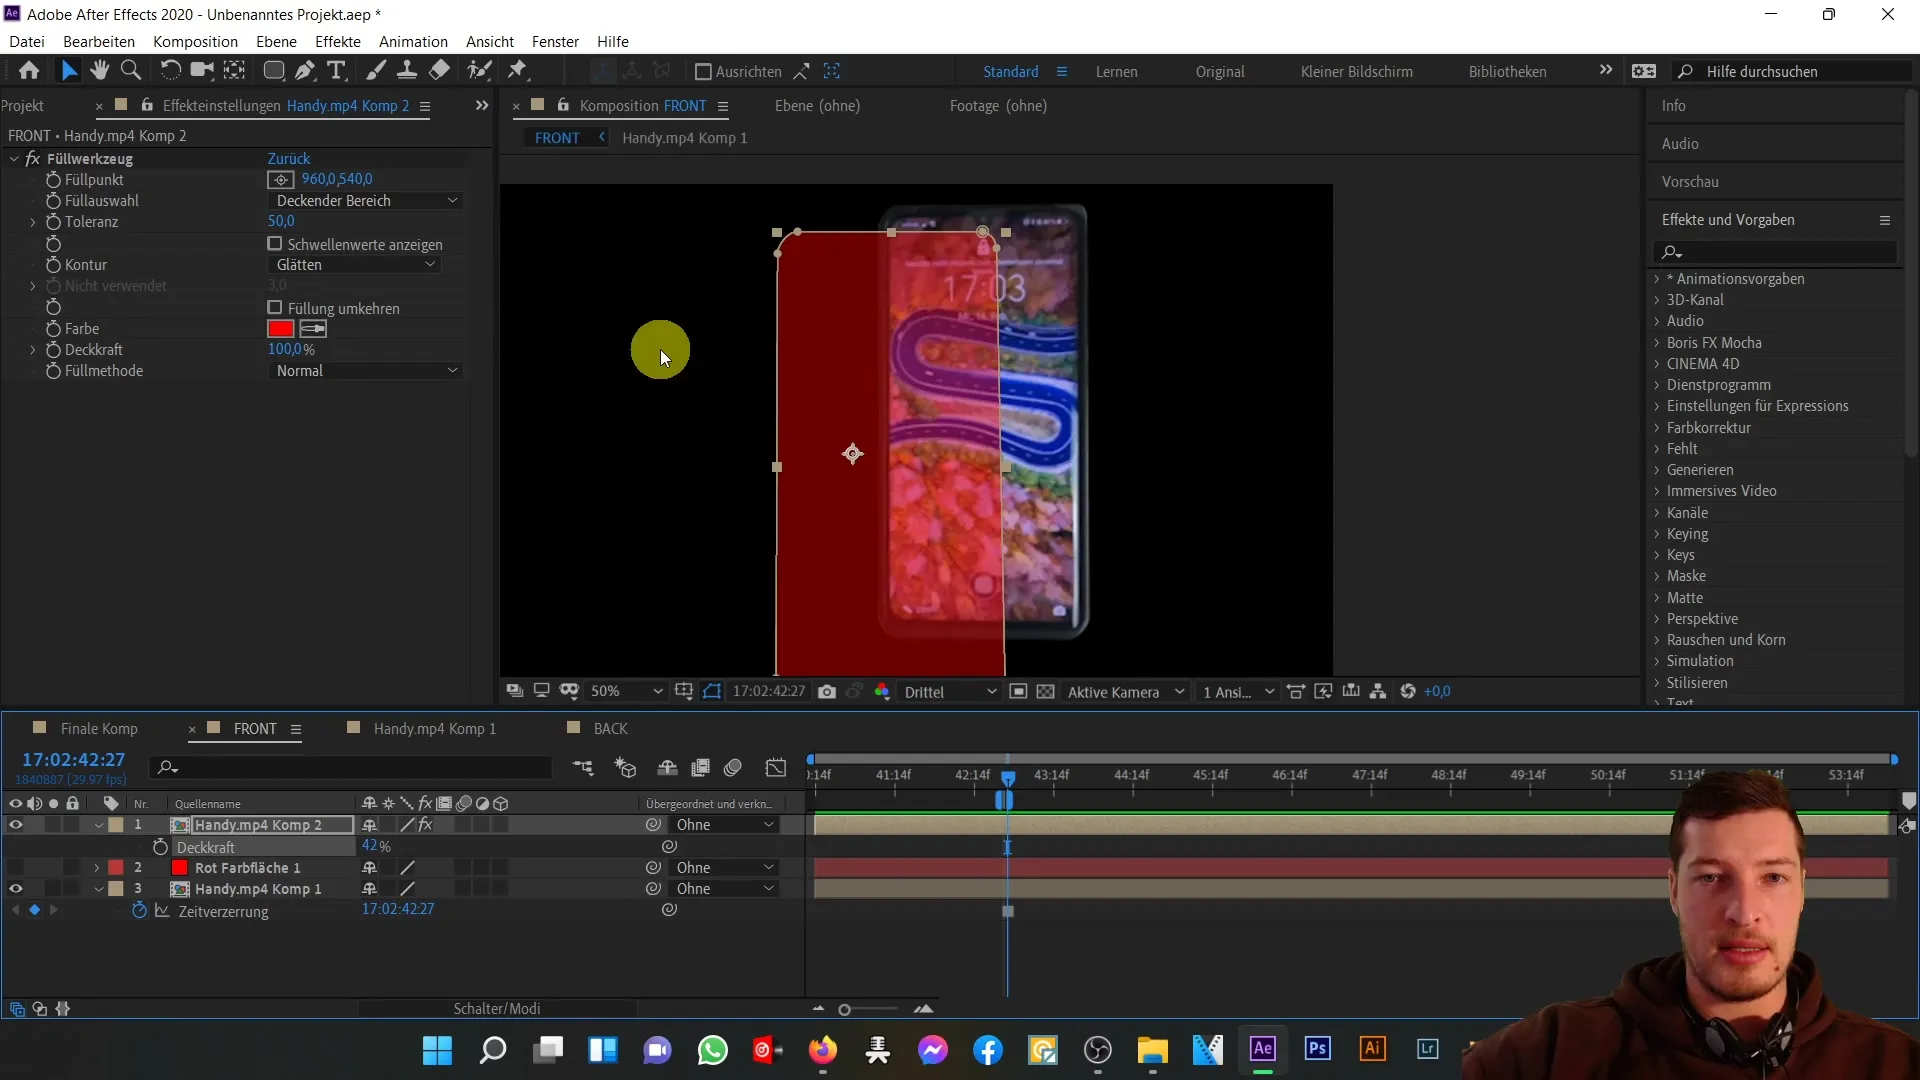Click the Graph Editor icon in timeline

point(776,768)
